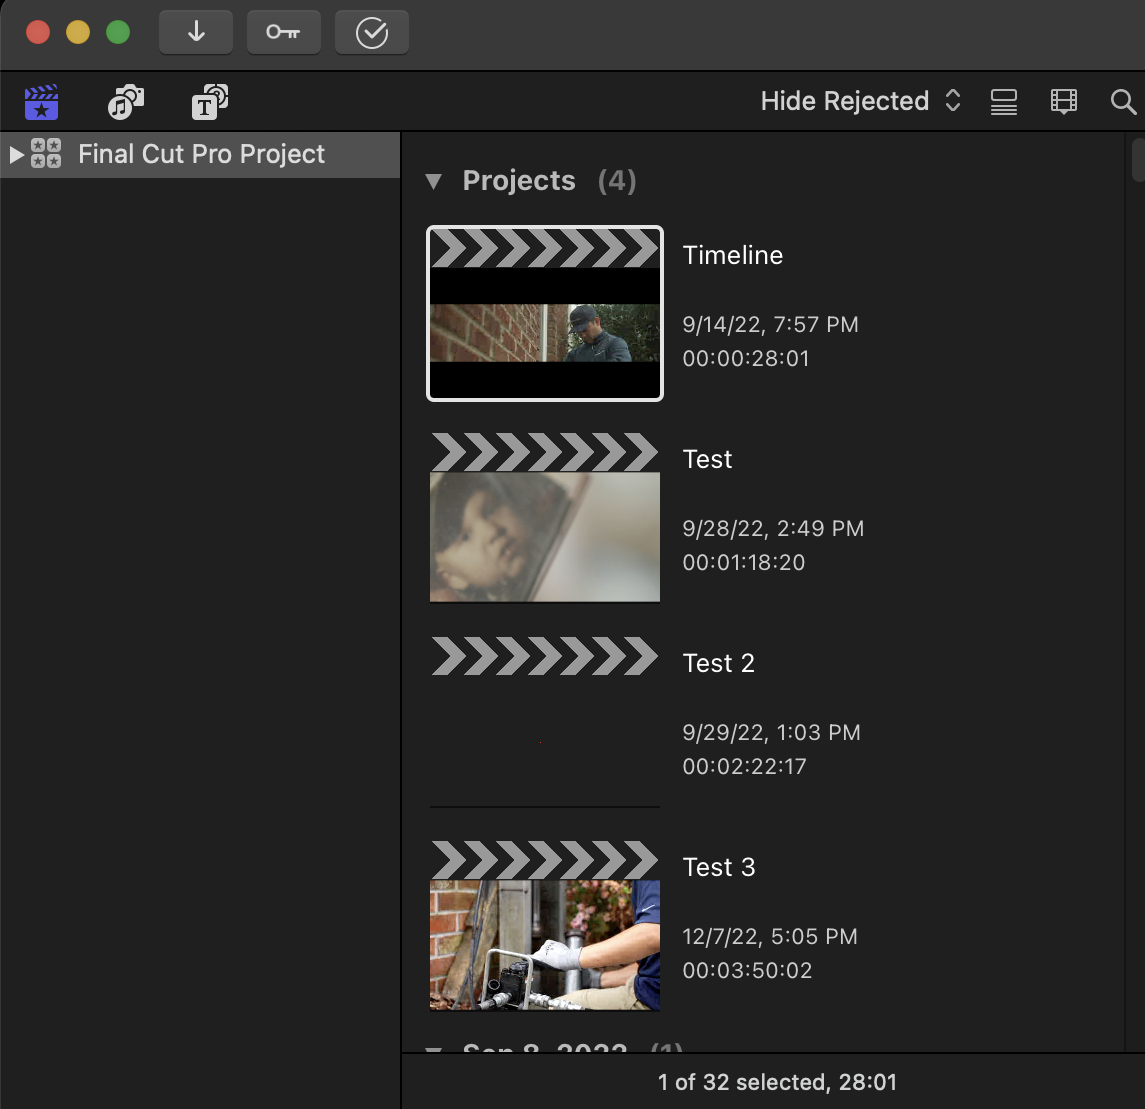
Task: Click the date 9/14/22, 7:57 PM
Action: click(x=770, y=324)
